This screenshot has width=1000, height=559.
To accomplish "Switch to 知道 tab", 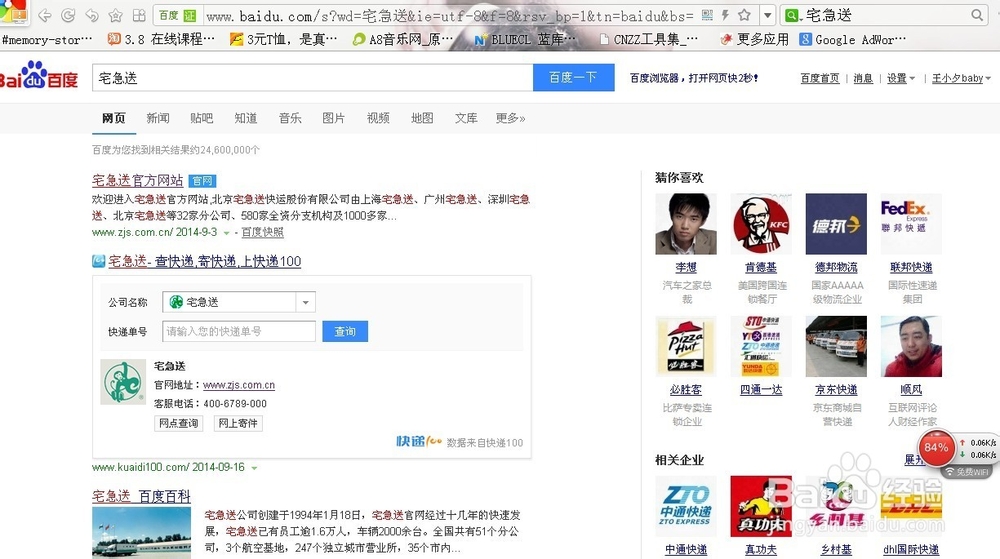I will coord(246,118).
